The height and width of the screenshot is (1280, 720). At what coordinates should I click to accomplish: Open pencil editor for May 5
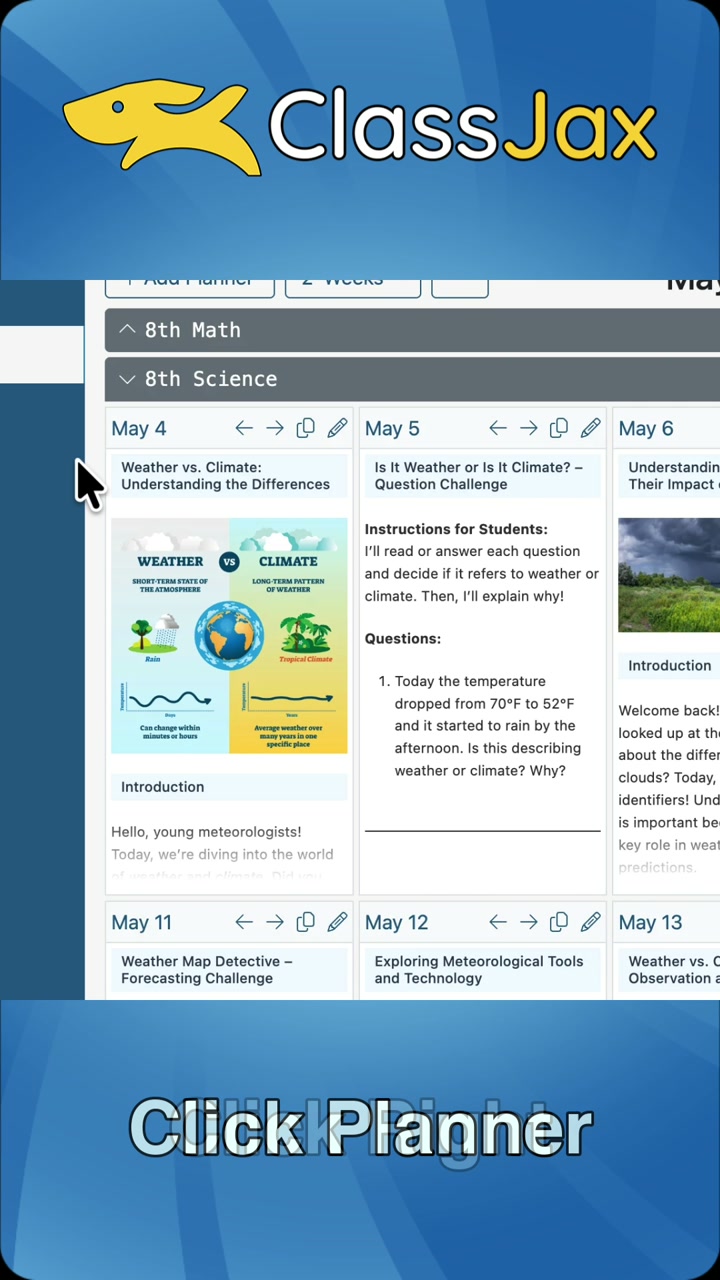click(x=591, y=428)
